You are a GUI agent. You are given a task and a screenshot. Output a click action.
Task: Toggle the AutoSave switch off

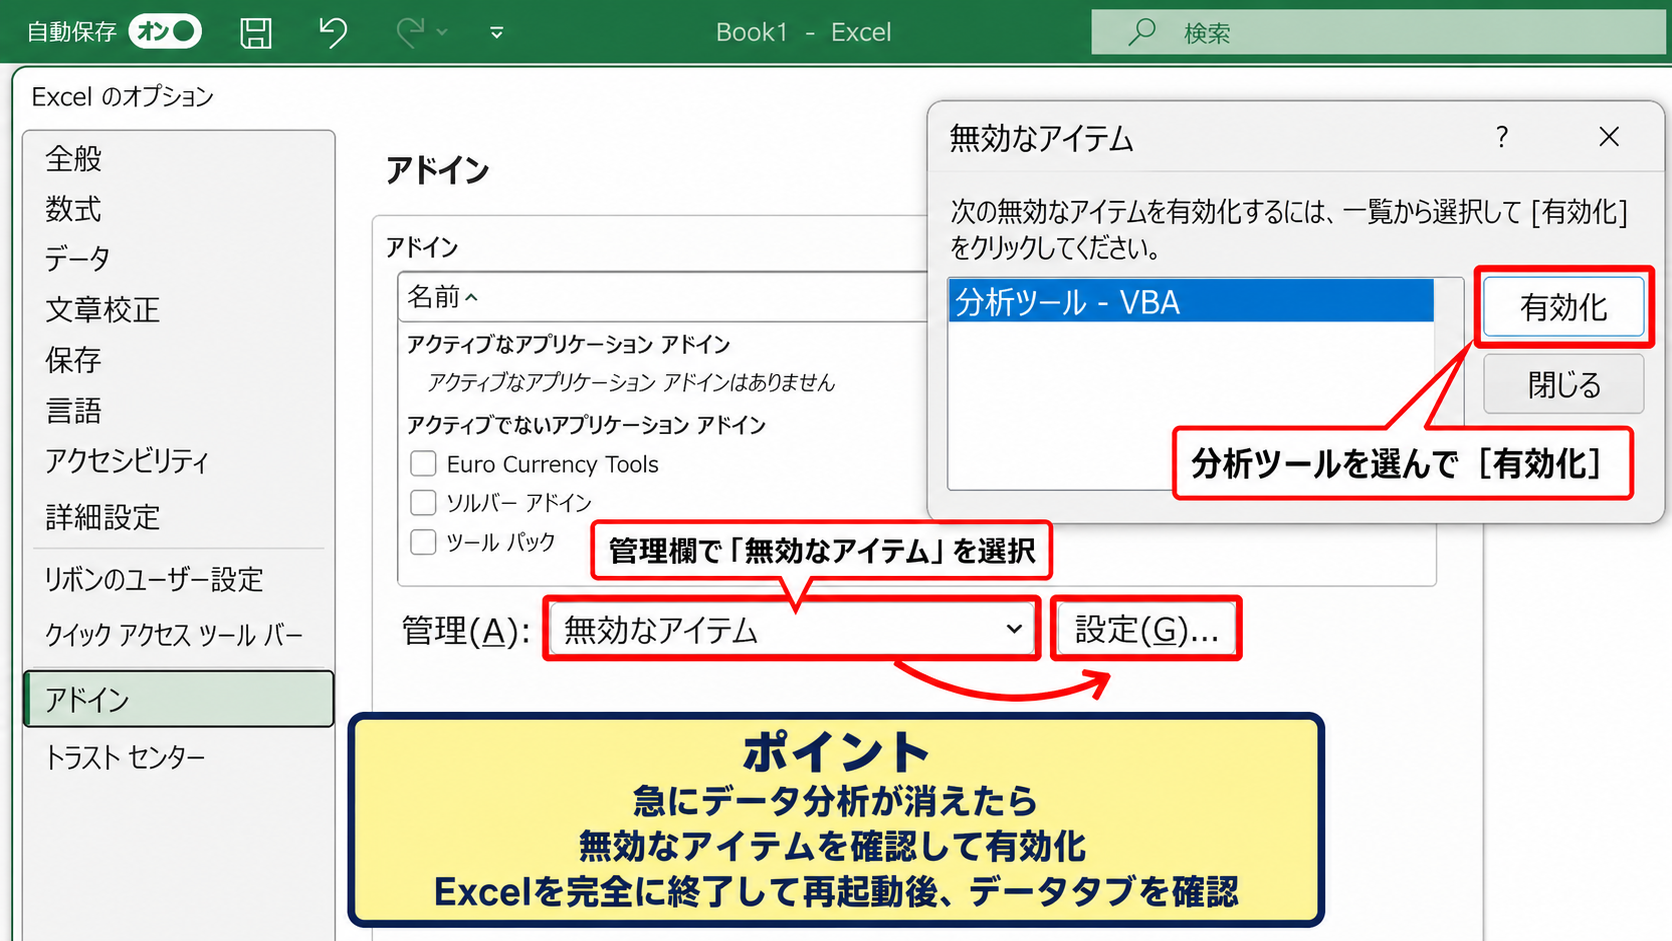pyautogui.click(x=165, y=32)
